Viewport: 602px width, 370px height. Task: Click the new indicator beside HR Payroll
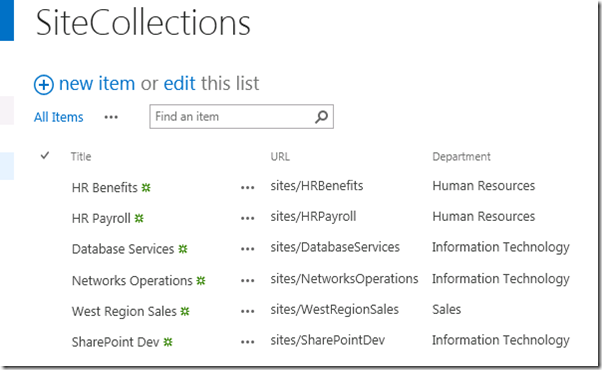point(139,218)
